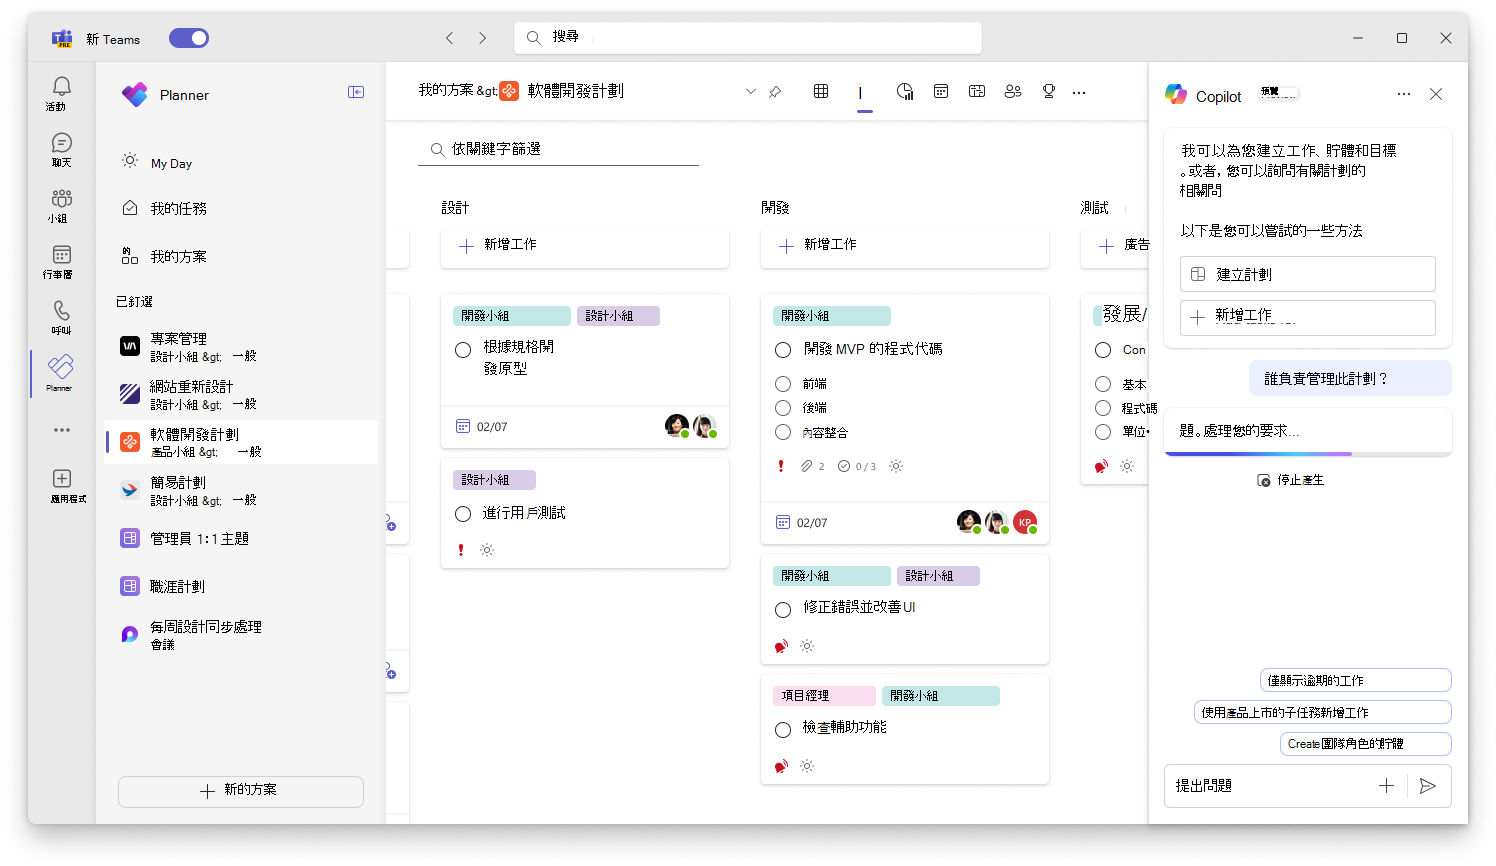Choose Create 團隊角色的貯體 prompt
Screen dimensions: 1496x866
coord(1366,744)
